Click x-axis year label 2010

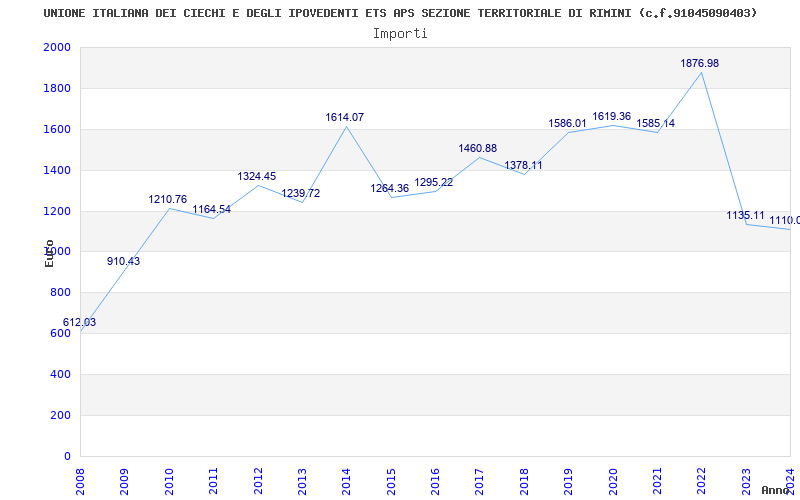click(x=169, y=481)
